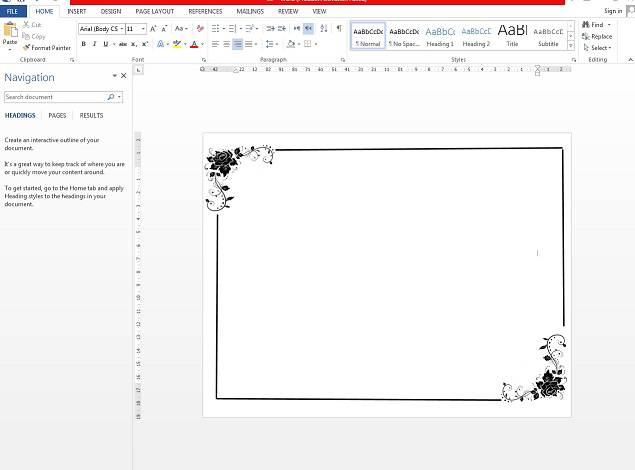Open Replace dialog
Screen dimensions: 635x470
click(x=597, y=36)
